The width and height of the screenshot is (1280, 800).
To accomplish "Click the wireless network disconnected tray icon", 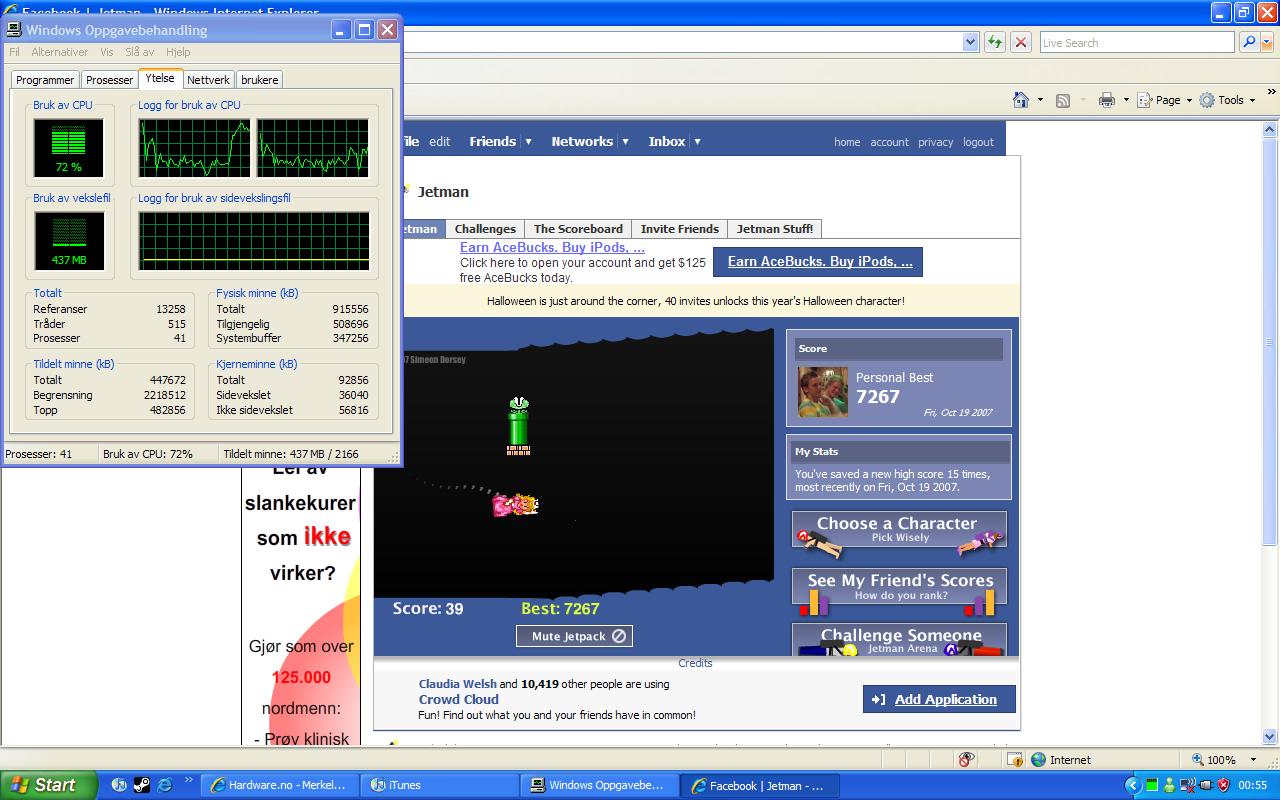I will coord(1187,785).
